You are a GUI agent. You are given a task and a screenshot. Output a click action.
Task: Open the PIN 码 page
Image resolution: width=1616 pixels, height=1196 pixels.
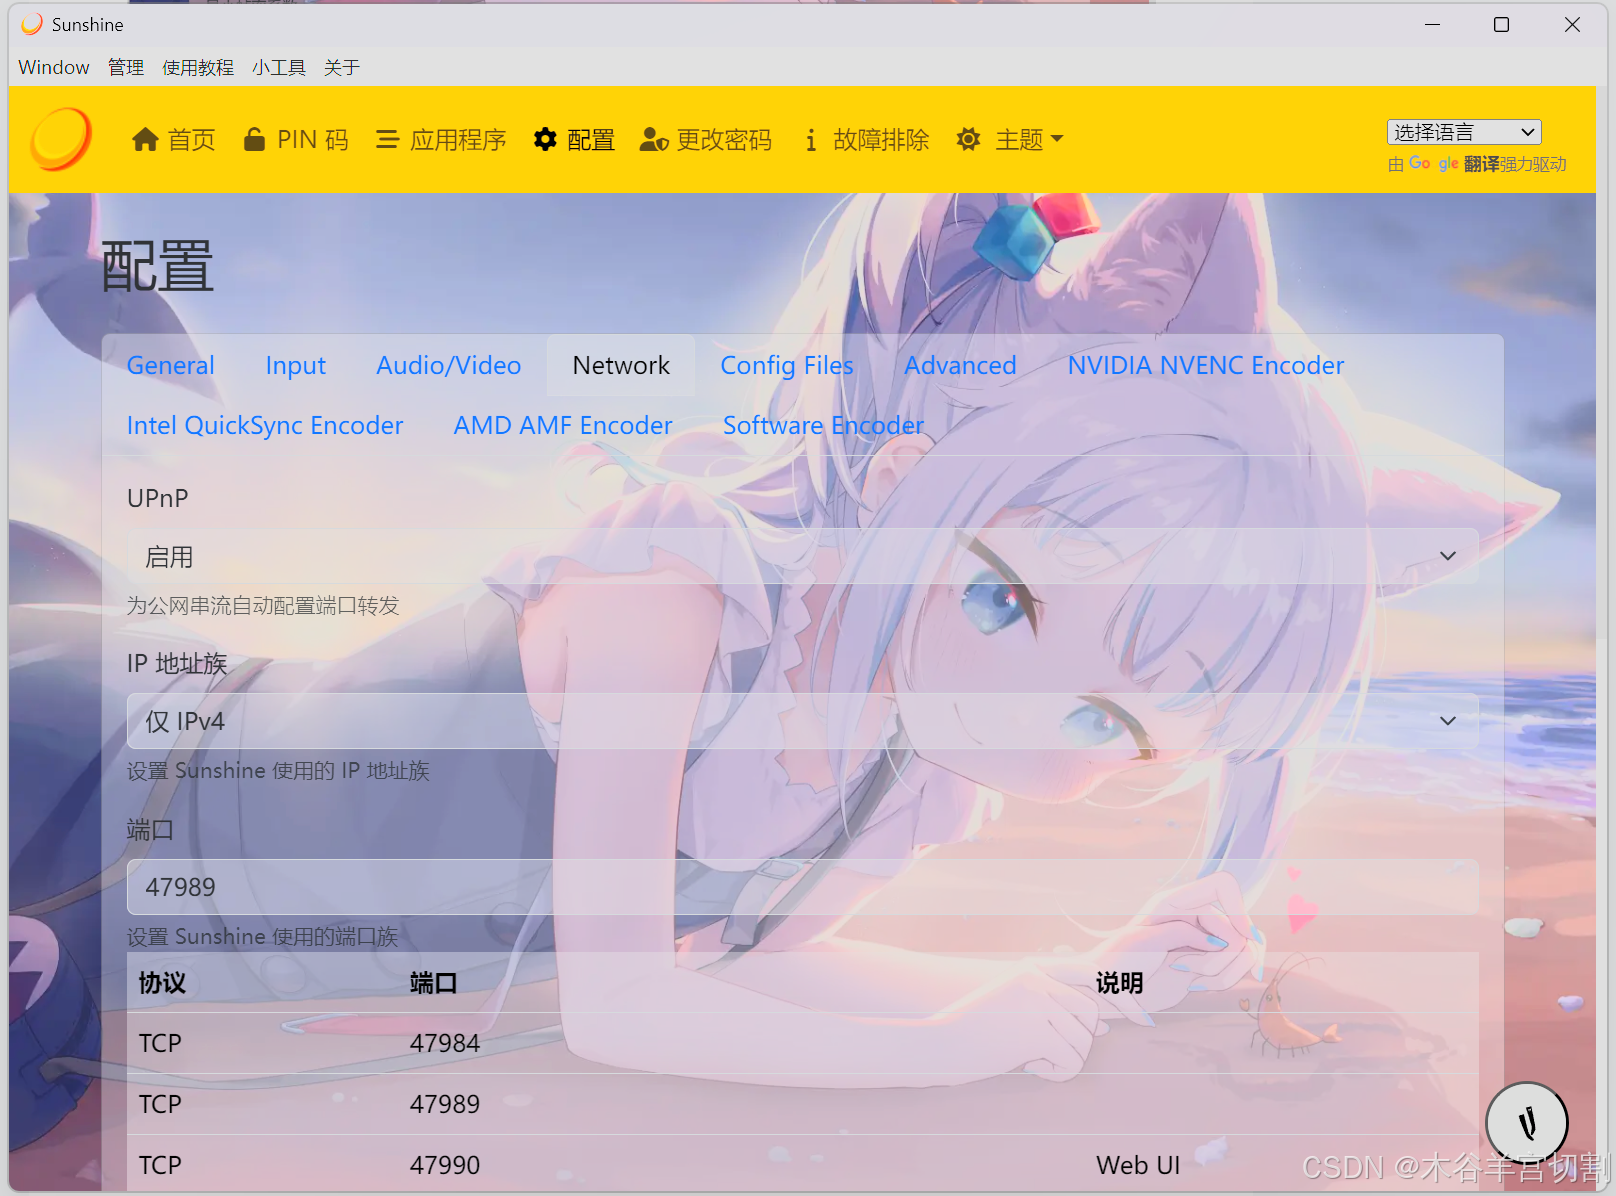296,140
